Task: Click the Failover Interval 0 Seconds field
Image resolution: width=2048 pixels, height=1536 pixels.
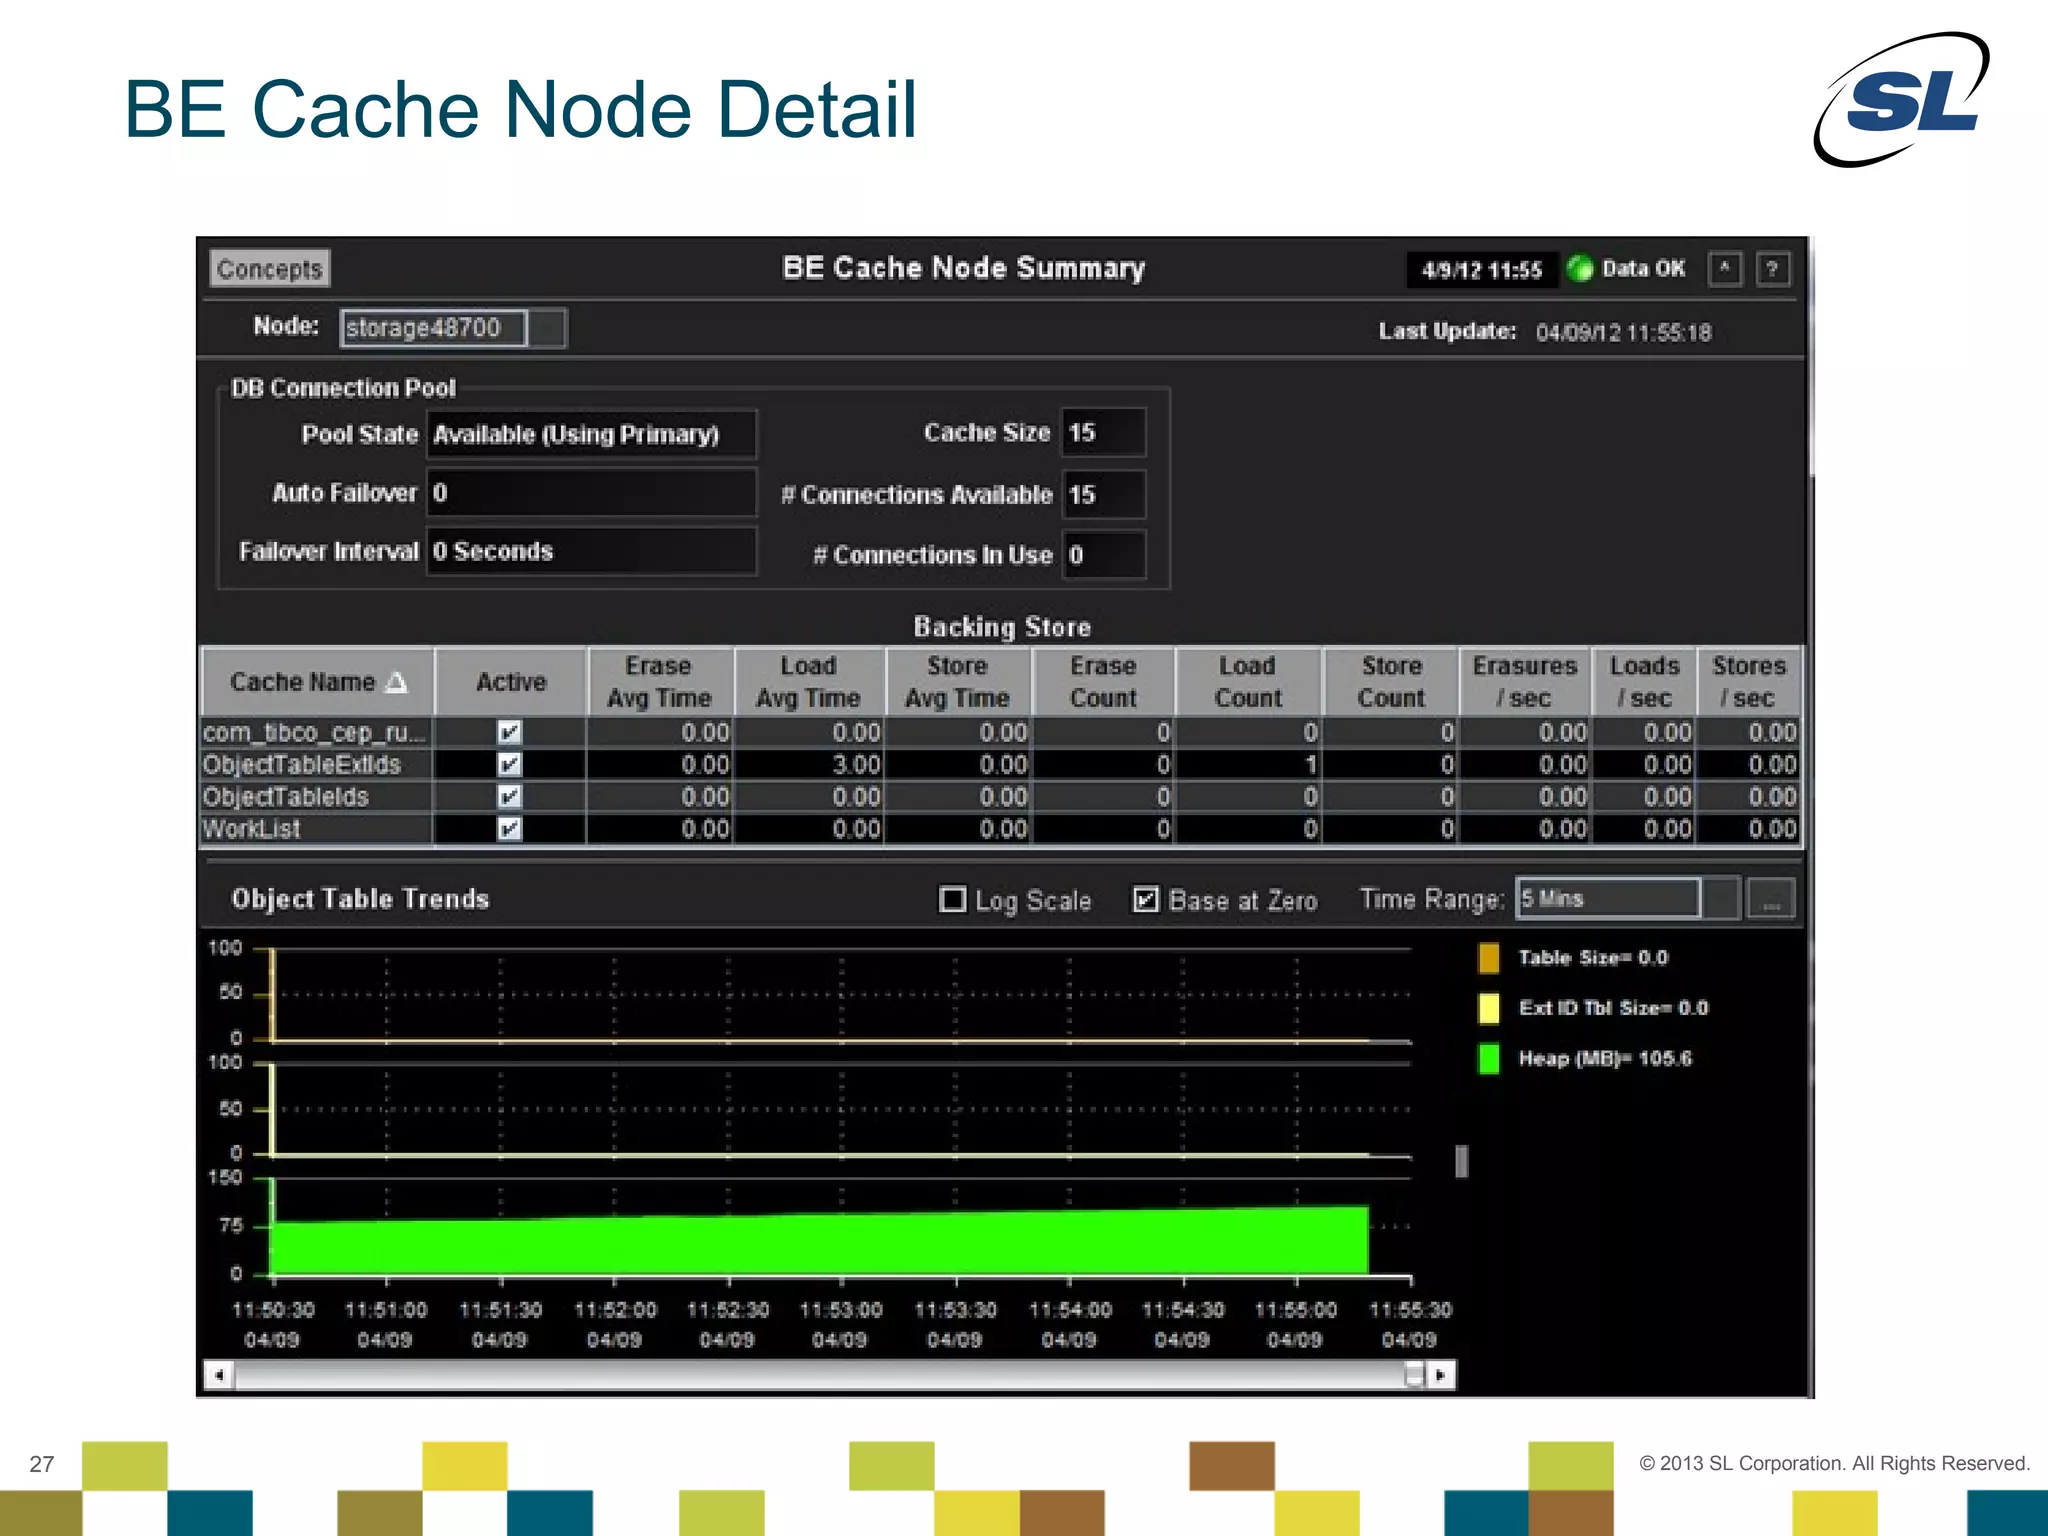Action: (591, 551)
